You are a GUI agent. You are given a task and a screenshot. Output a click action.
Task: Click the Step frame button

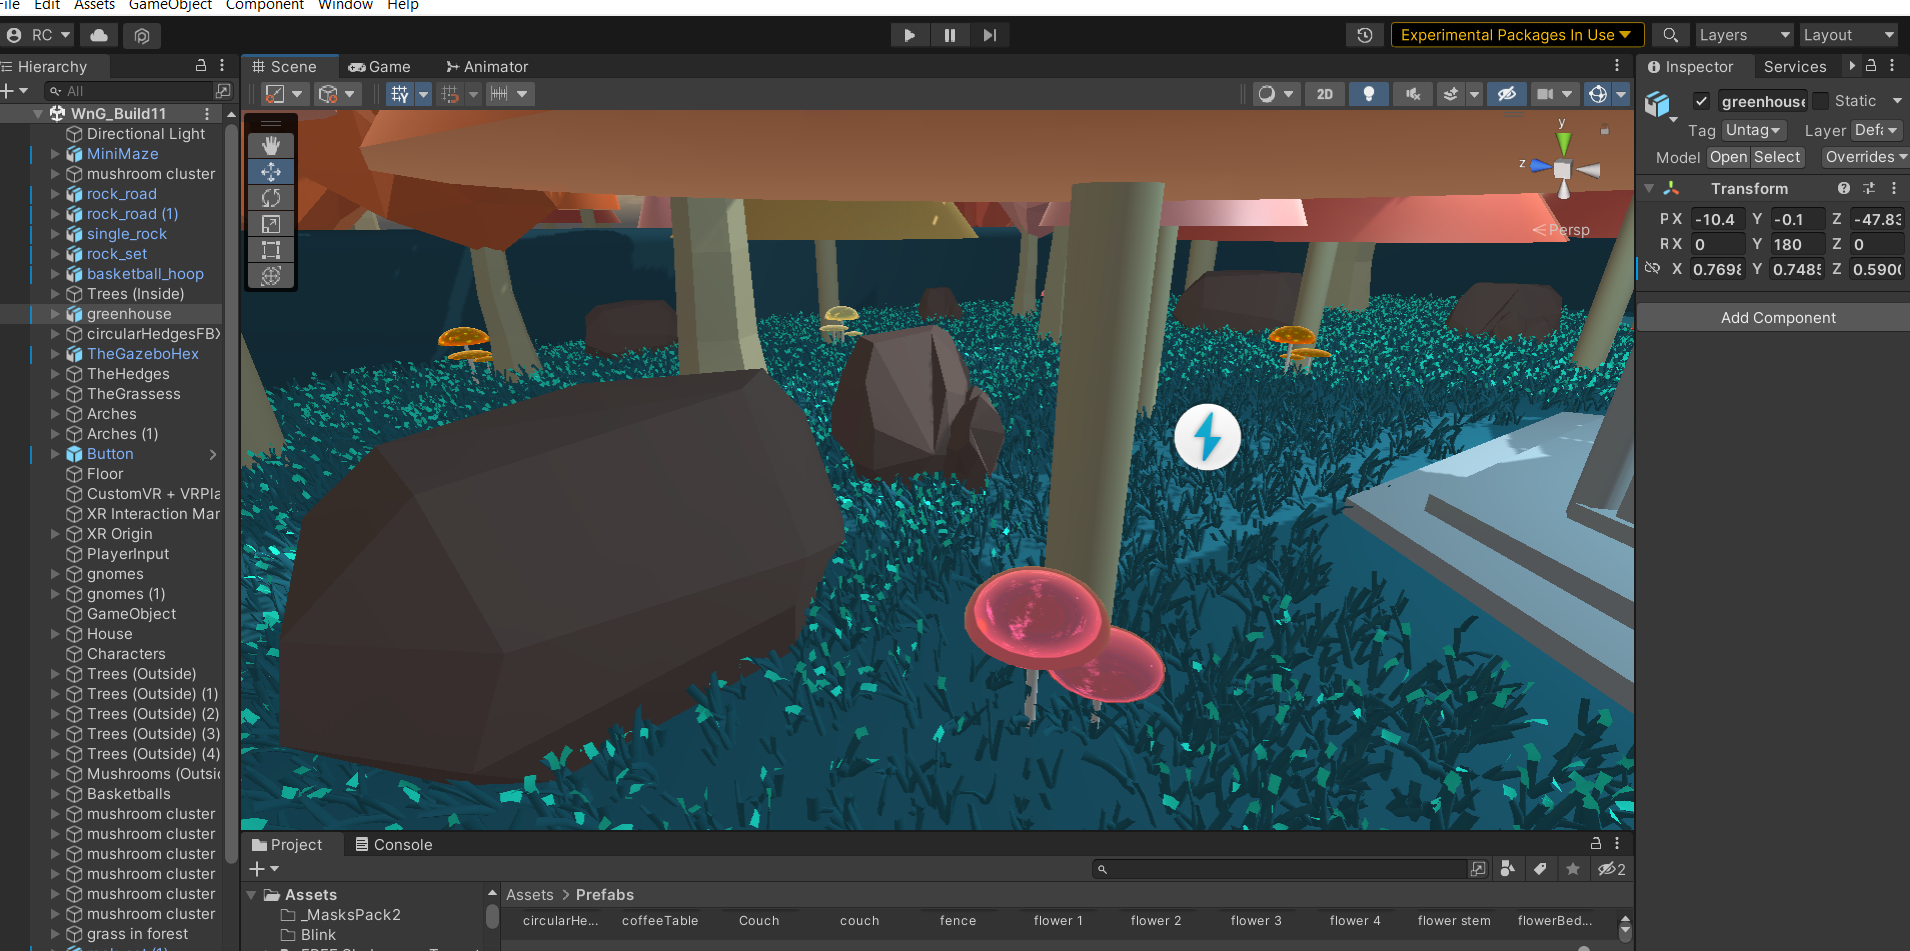coord(989,35)
